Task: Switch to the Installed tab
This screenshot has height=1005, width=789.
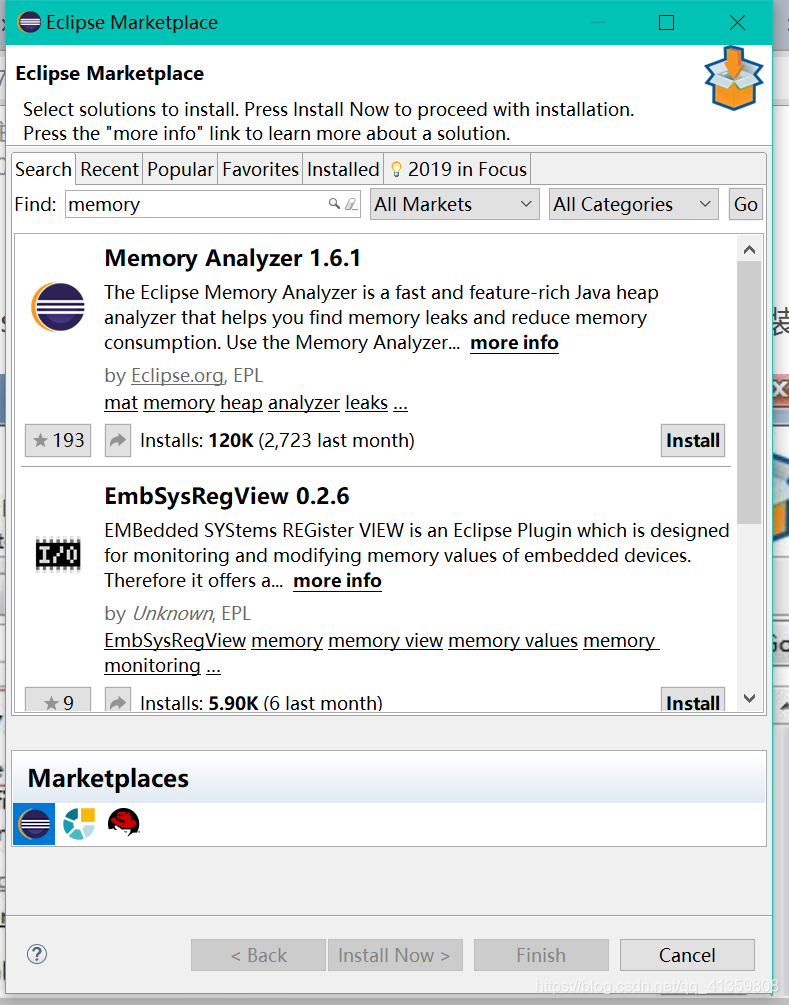Action: (x=343, y=169)
